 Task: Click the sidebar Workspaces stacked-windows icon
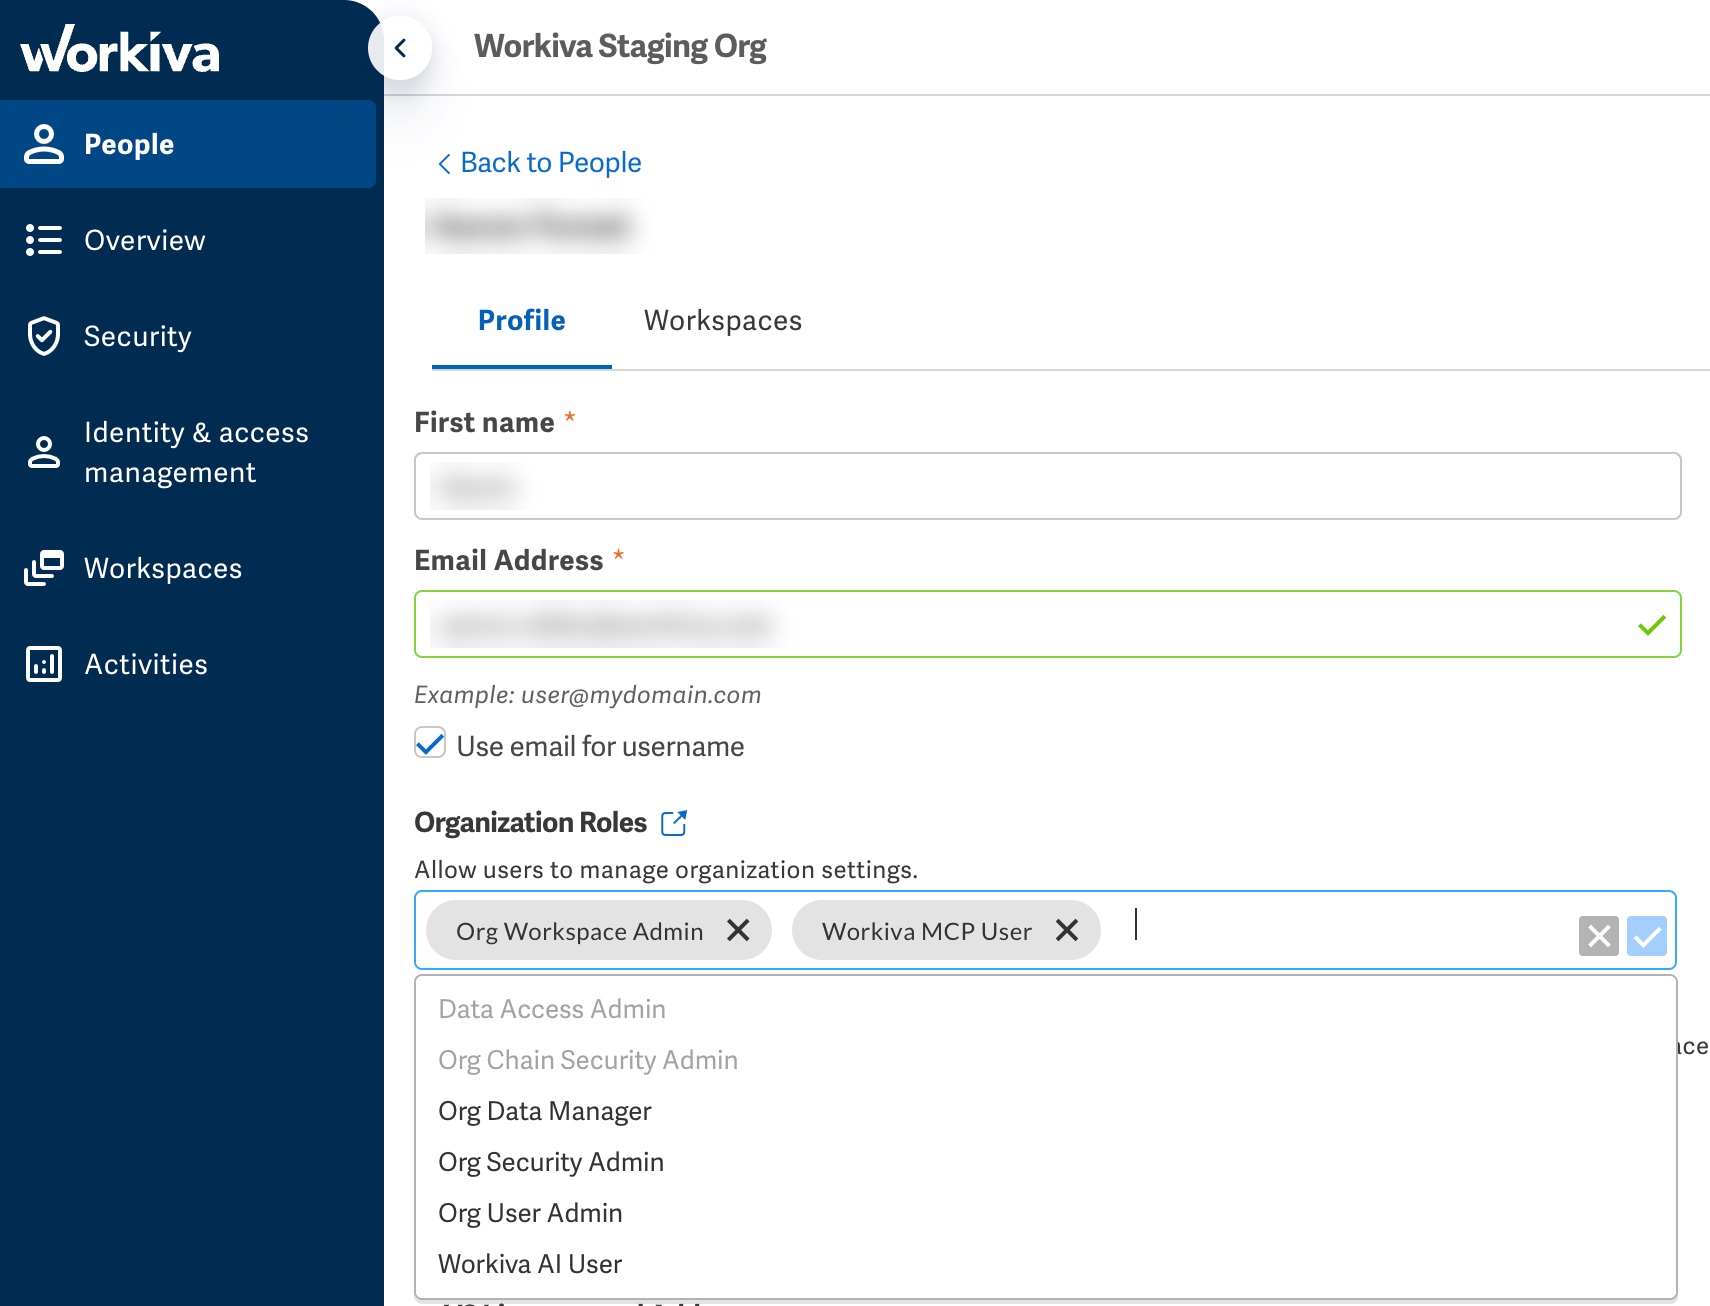click(43, 568)
